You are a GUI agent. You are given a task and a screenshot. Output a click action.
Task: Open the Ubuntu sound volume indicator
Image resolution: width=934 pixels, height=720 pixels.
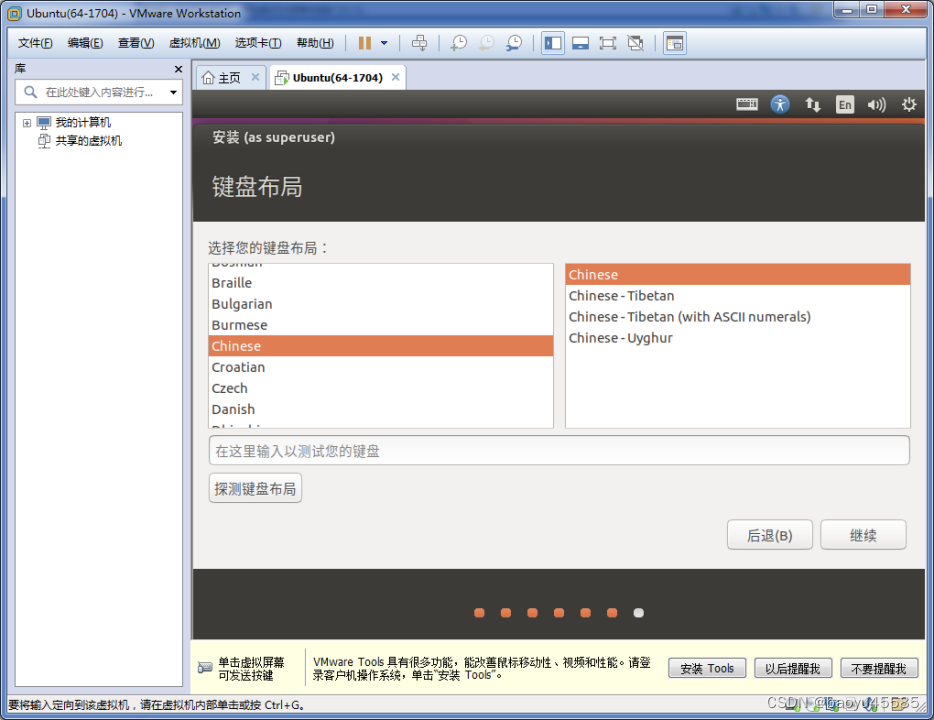pos(876,105)
